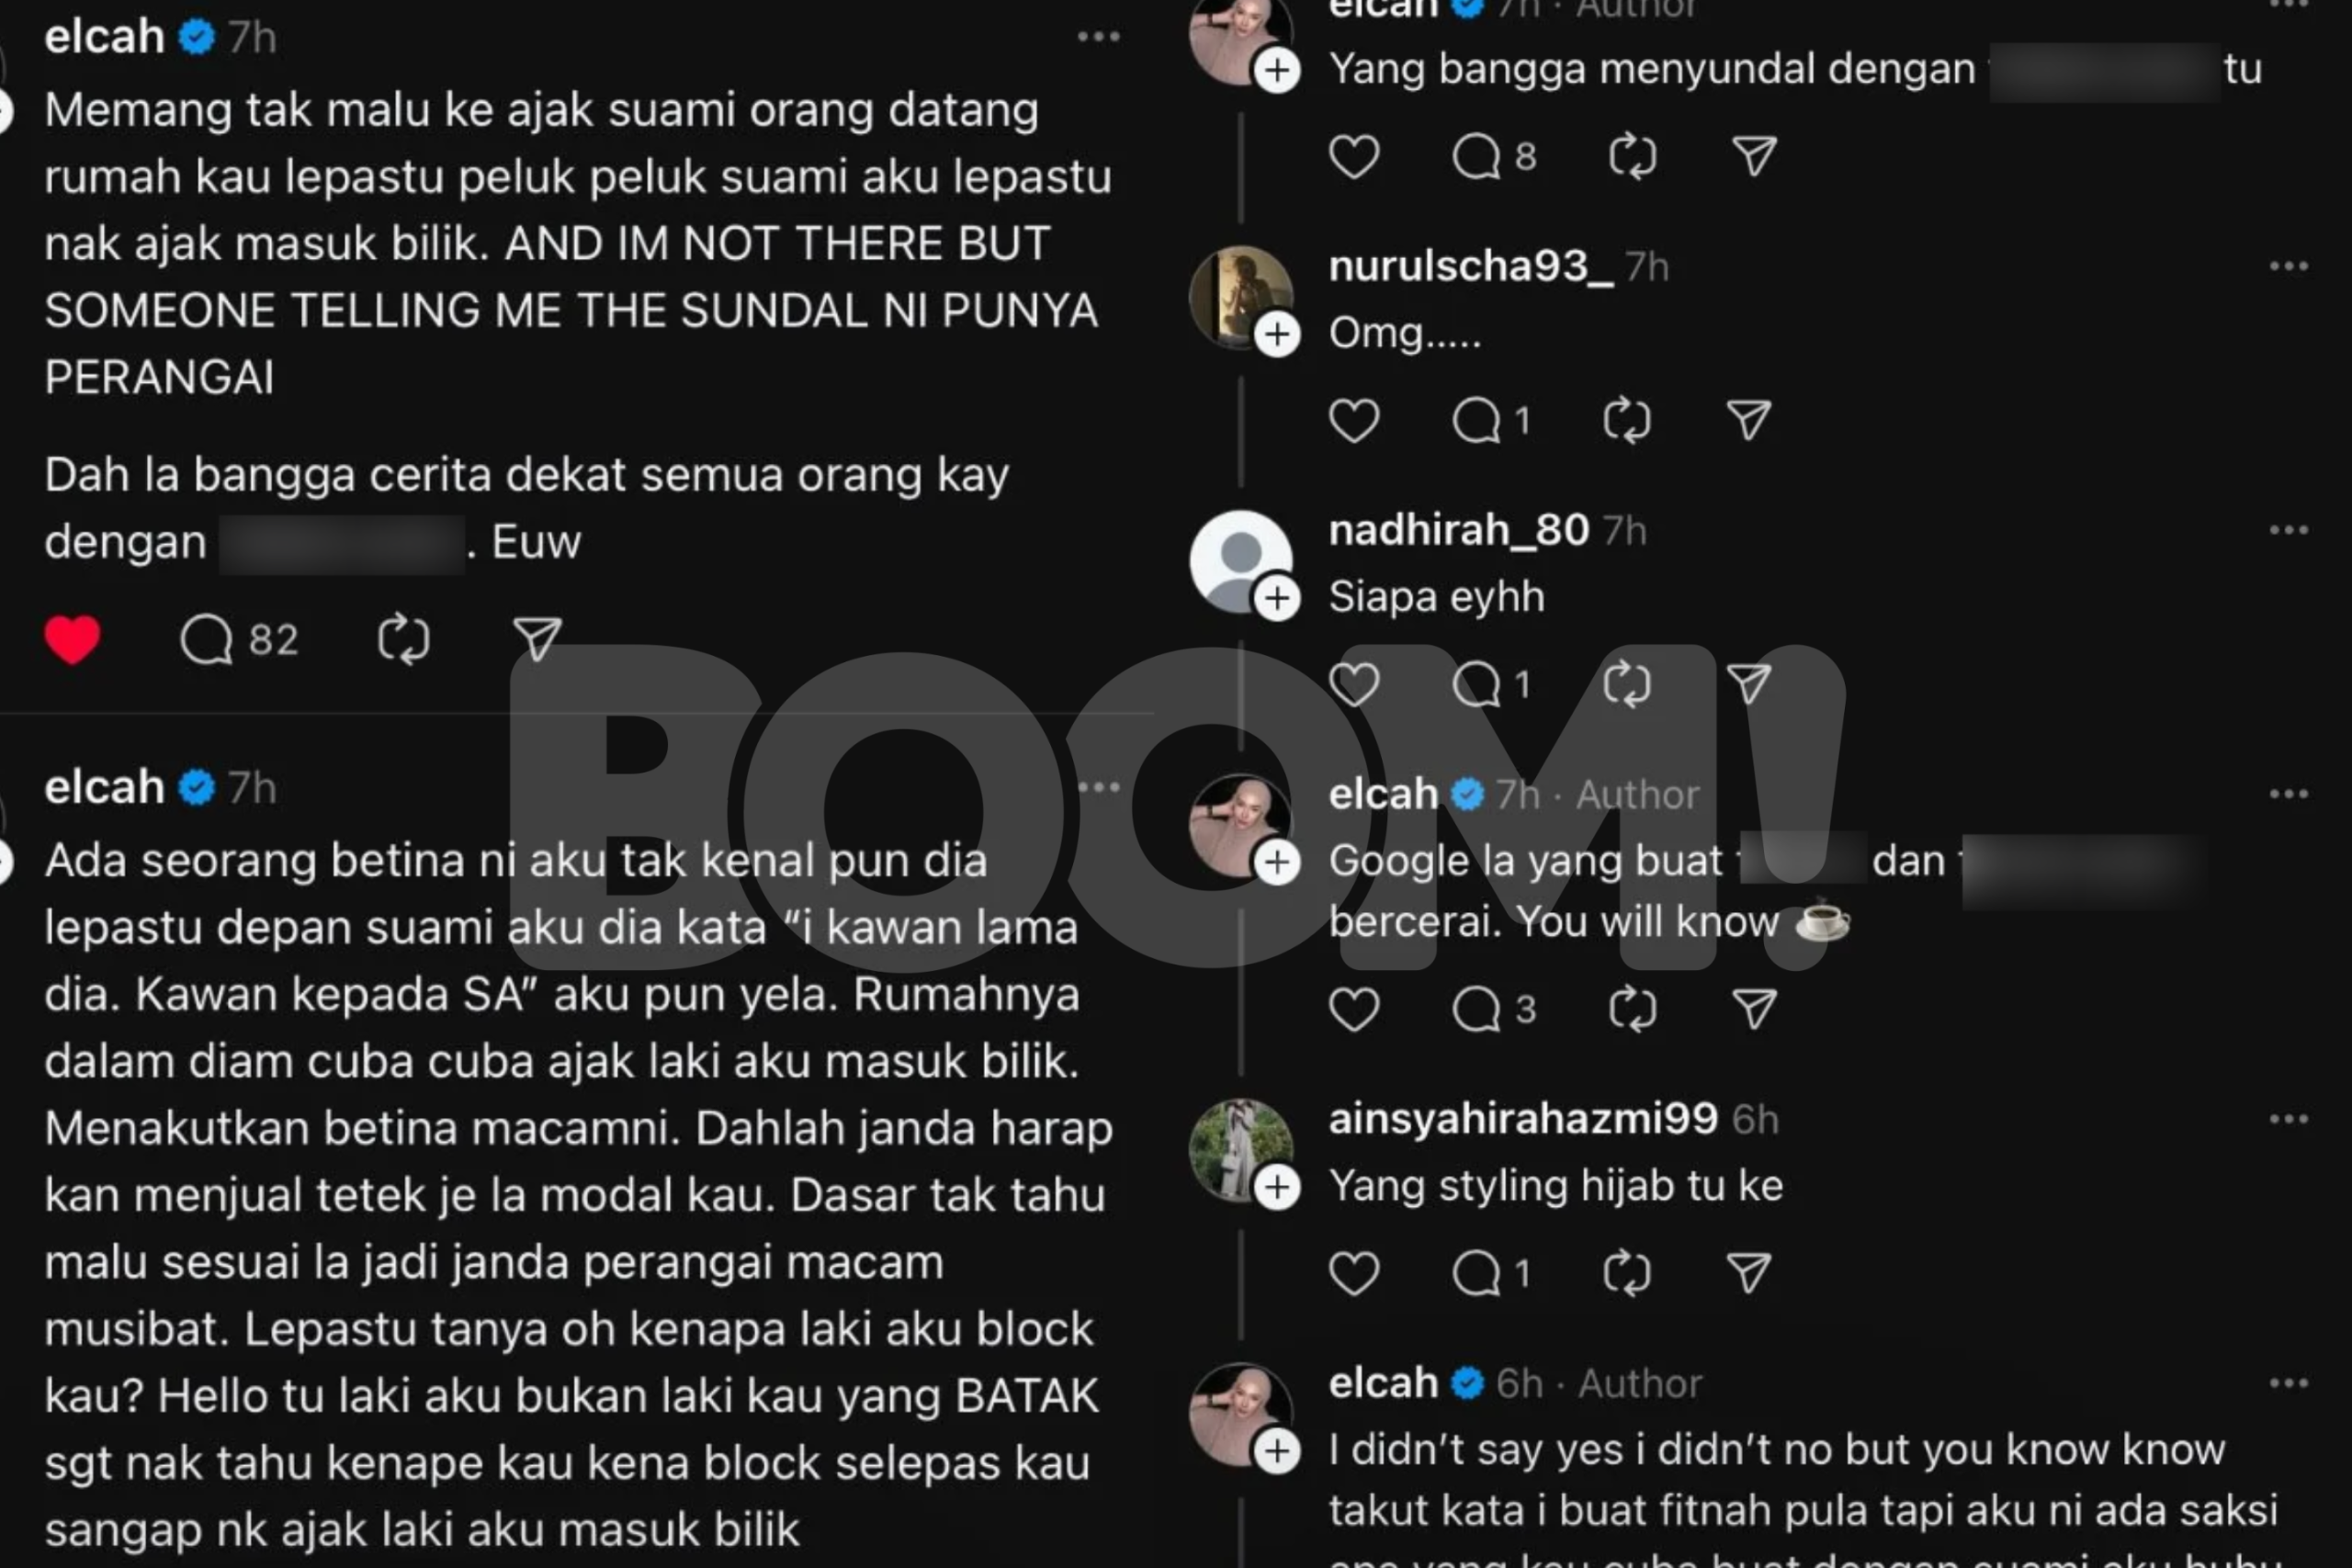Open nurulscha93_'s profile from the username

click(x=1470, y=266)
